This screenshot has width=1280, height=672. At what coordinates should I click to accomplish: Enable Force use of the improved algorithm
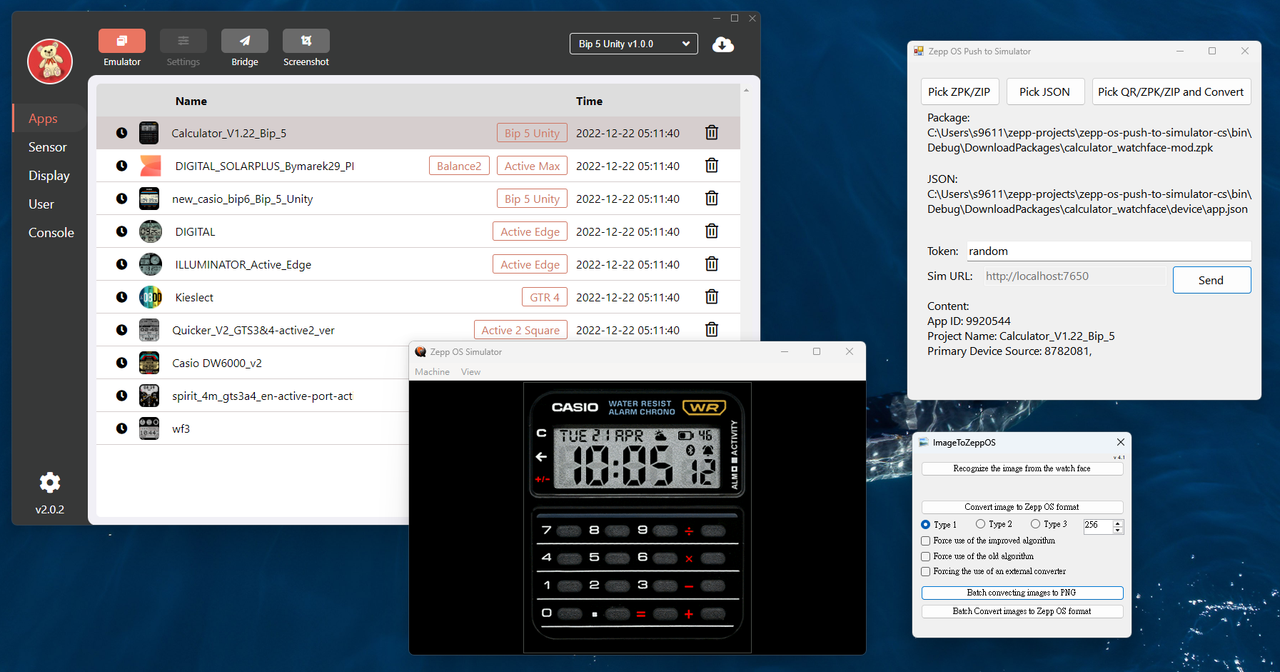[x=926, y=541]
